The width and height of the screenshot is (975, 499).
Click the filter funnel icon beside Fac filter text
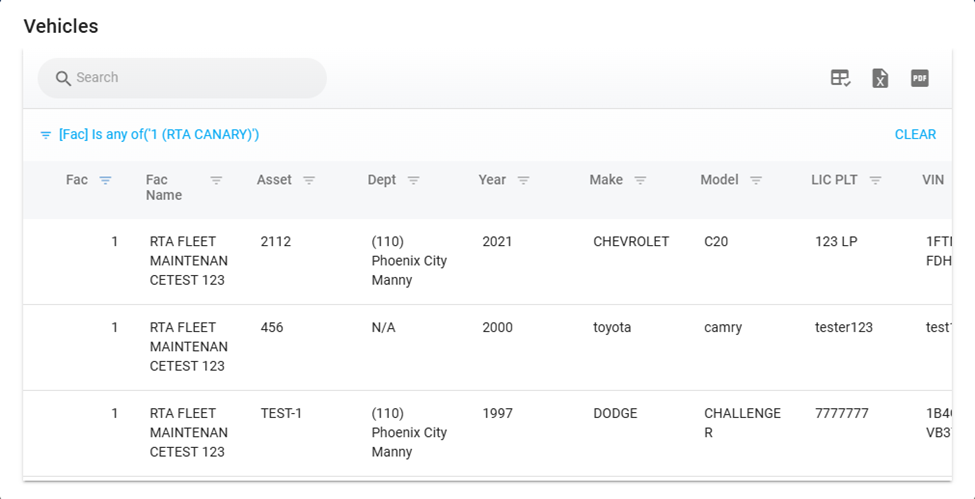46,135
